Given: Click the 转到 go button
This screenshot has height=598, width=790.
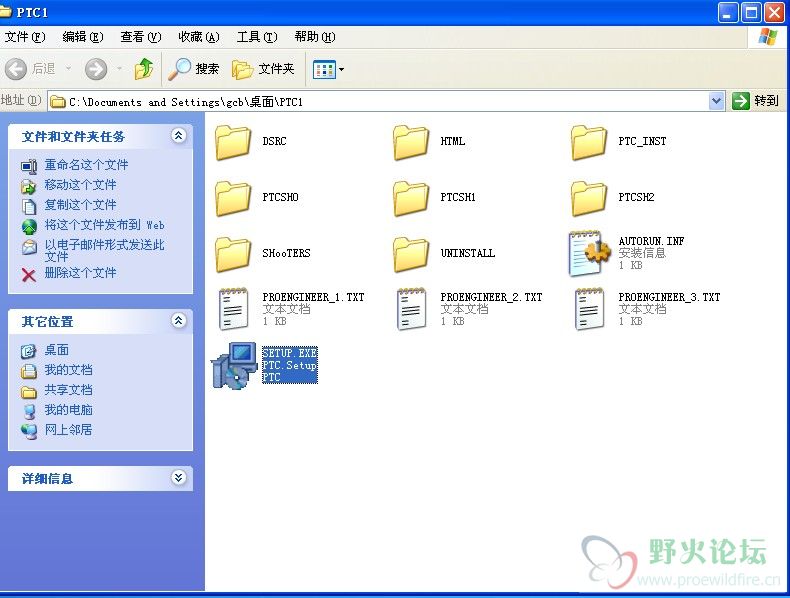Looking at the screenshot, I should coord(756,101).
